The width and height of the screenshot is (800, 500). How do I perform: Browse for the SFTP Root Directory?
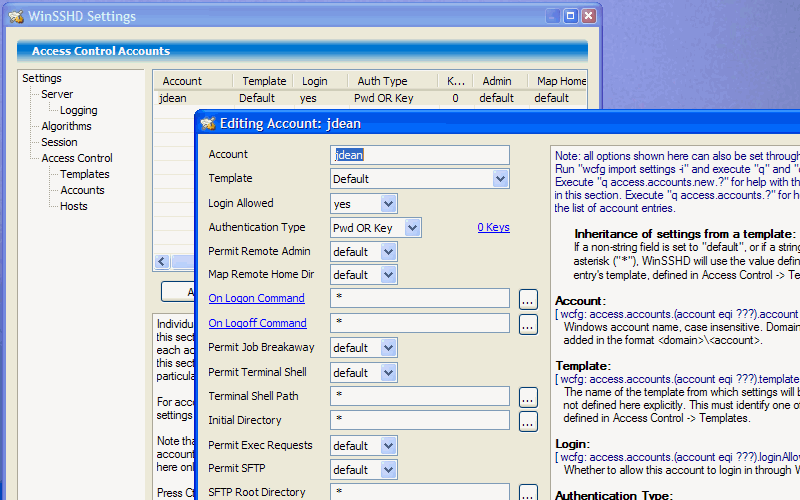click(528, 493)
